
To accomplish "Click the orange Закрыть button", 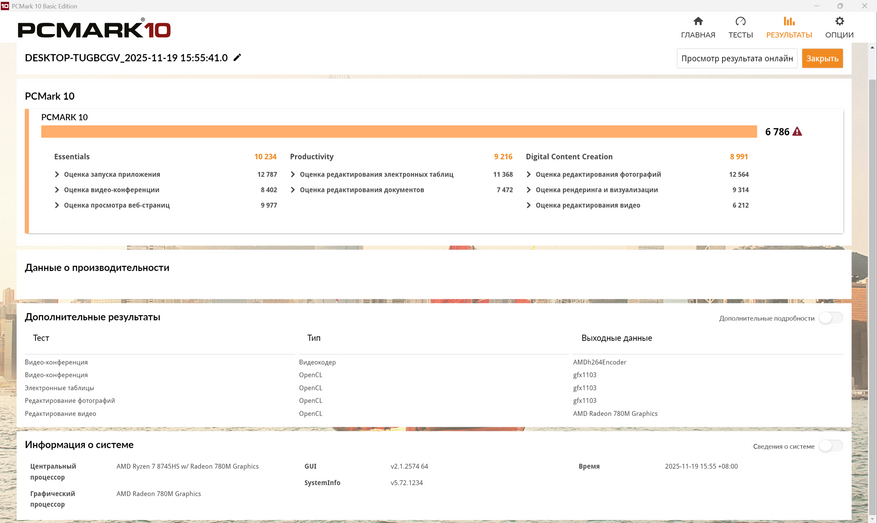I will 822,58.
